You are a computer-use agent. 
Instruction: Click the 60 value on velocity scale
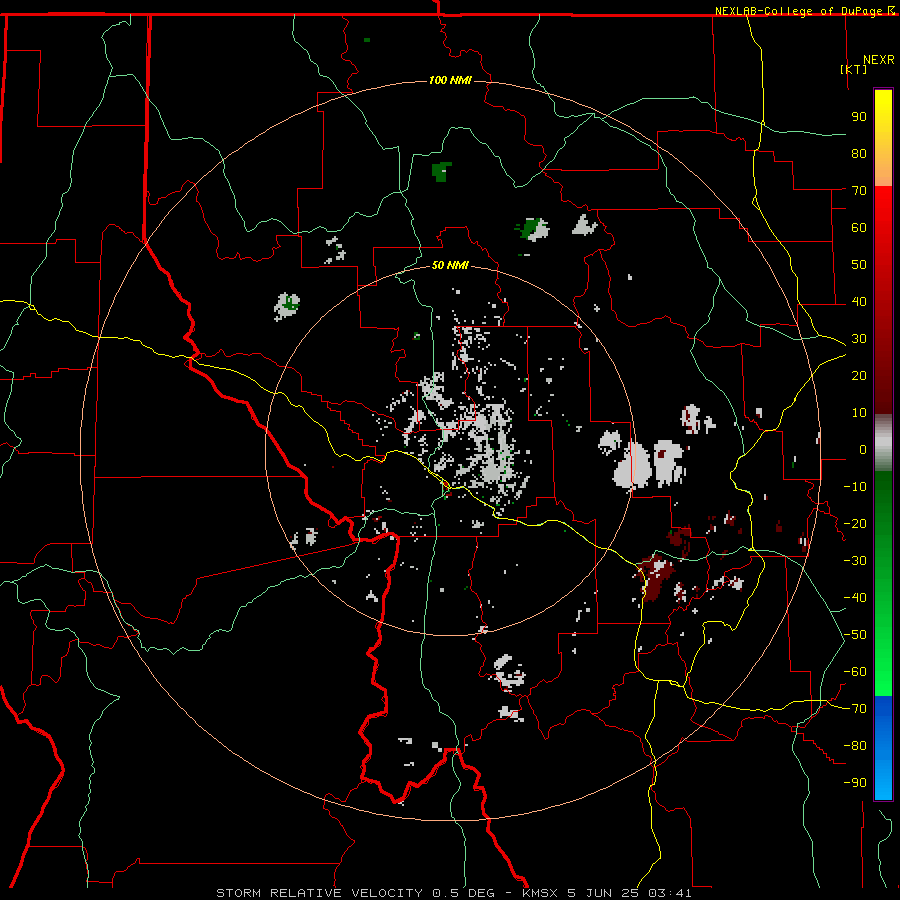click(x=859, y=228)
